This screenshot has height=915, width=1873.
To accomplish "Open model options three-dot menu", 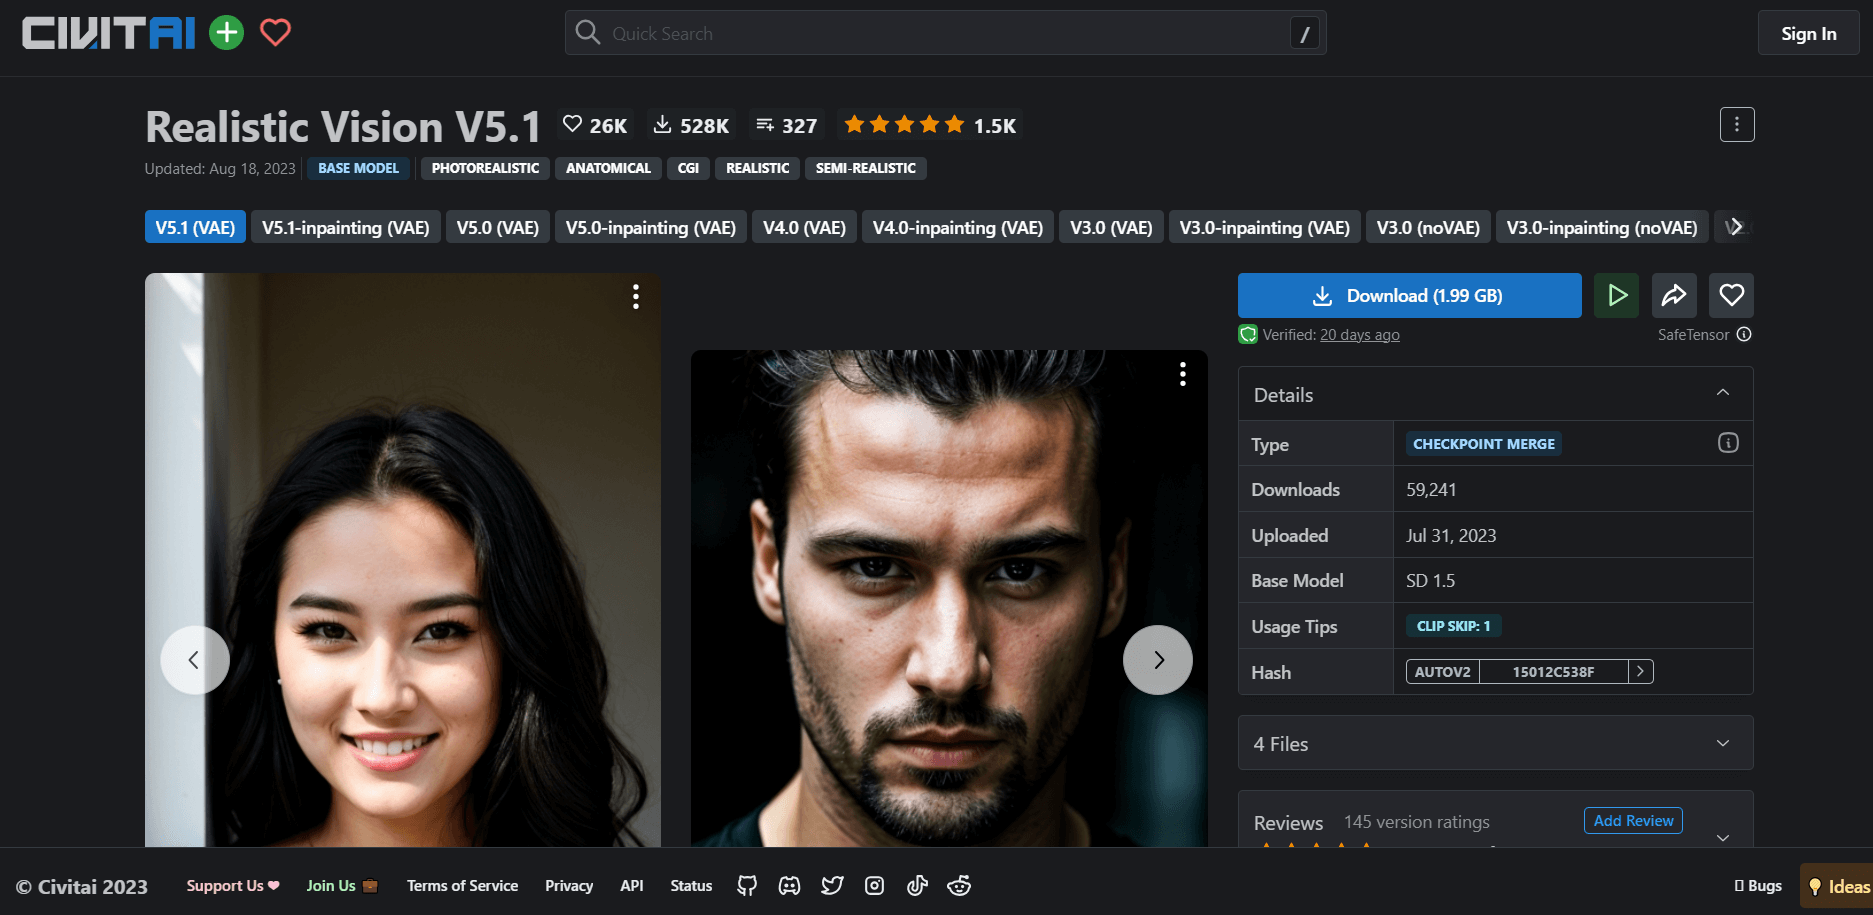I will click(1736, 125).
